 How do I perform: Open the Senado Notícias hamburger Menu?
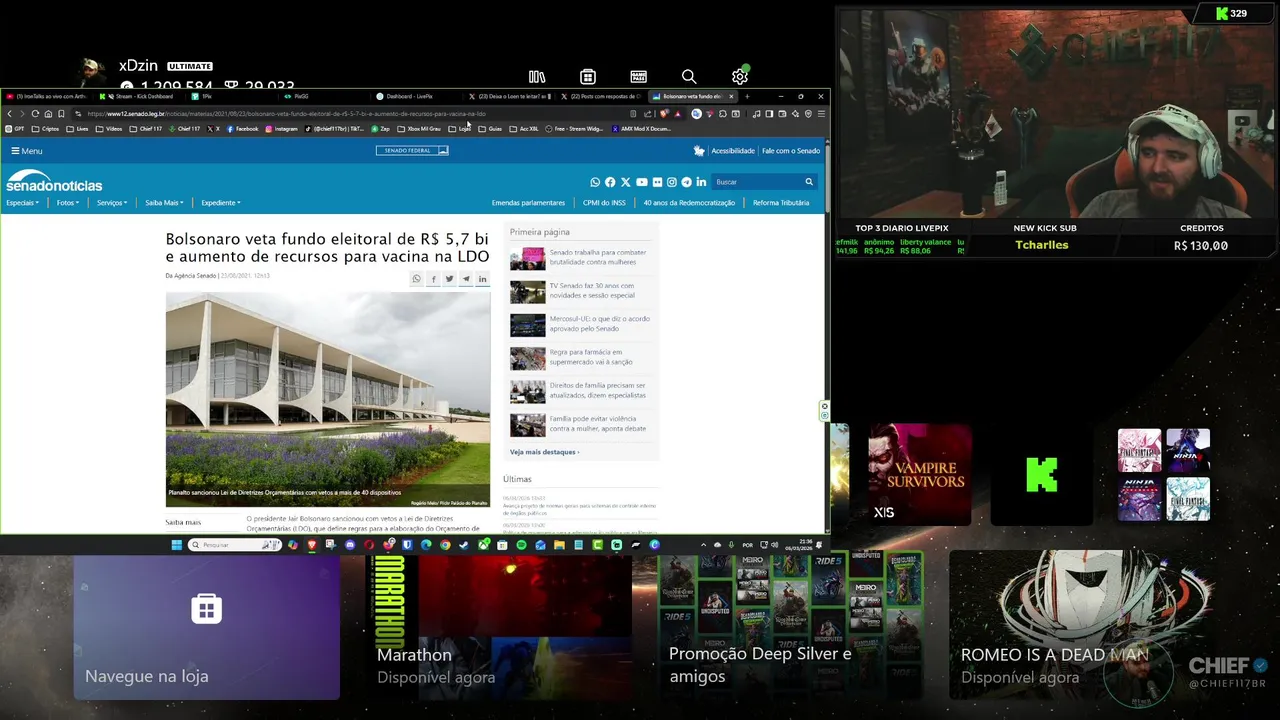tap(26, 151)
